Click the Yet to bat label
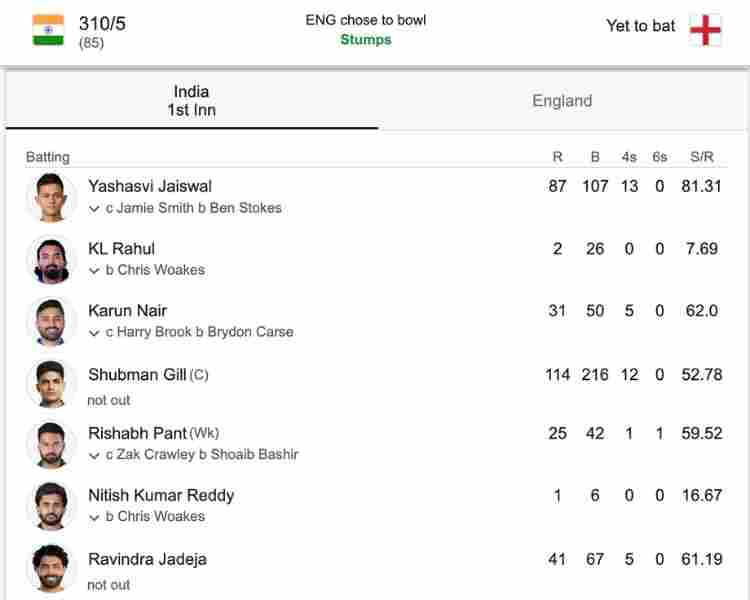This screenshot has width=750, height=600. click(640, 26)
